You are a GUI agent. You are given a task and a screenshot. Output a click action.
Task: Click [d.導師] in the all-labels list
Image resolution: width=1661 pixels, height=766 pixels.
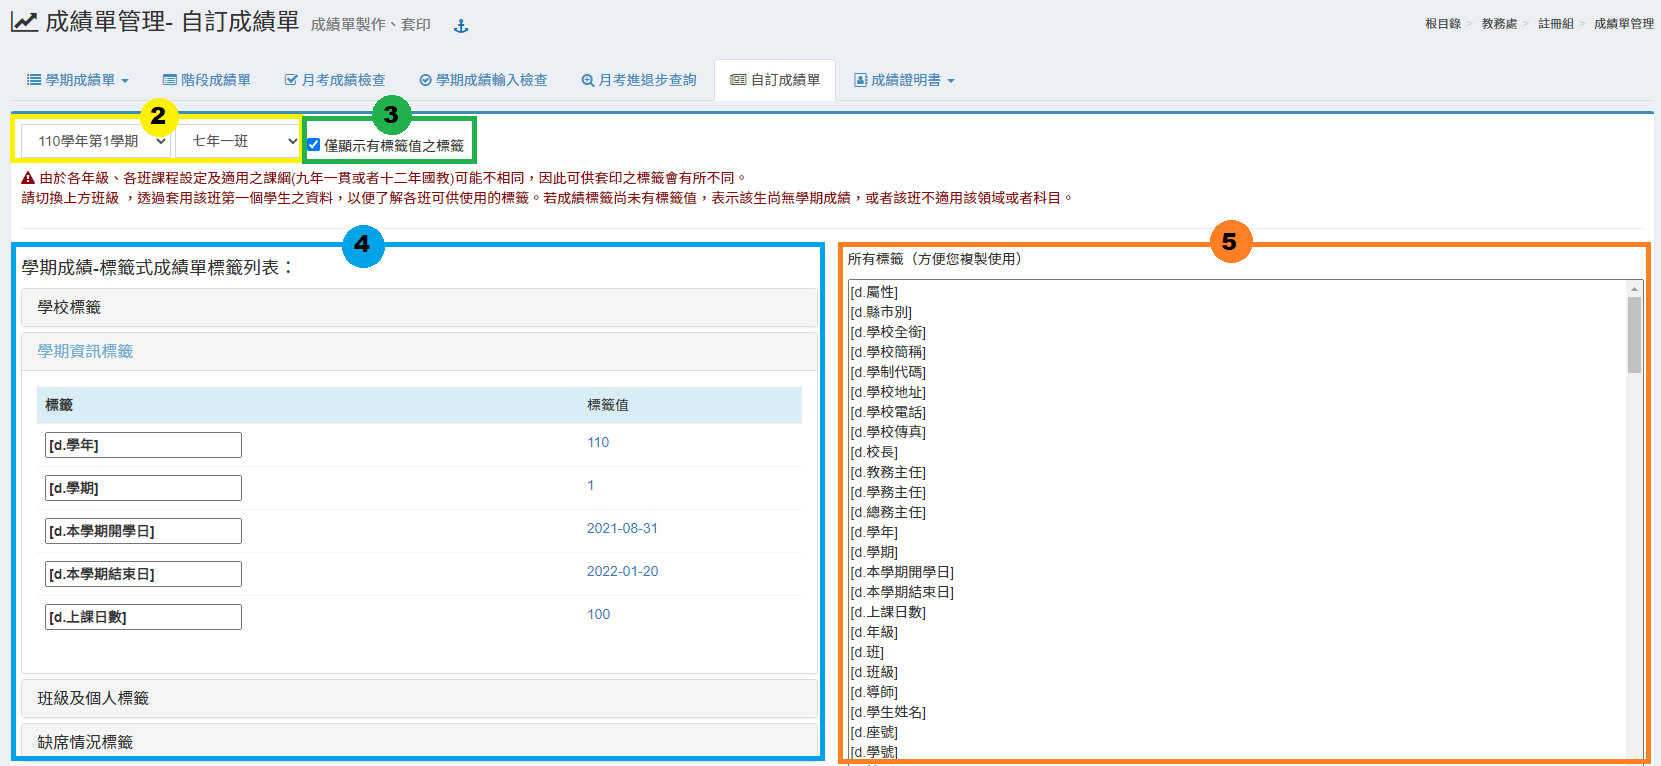[x=874, y=692]
